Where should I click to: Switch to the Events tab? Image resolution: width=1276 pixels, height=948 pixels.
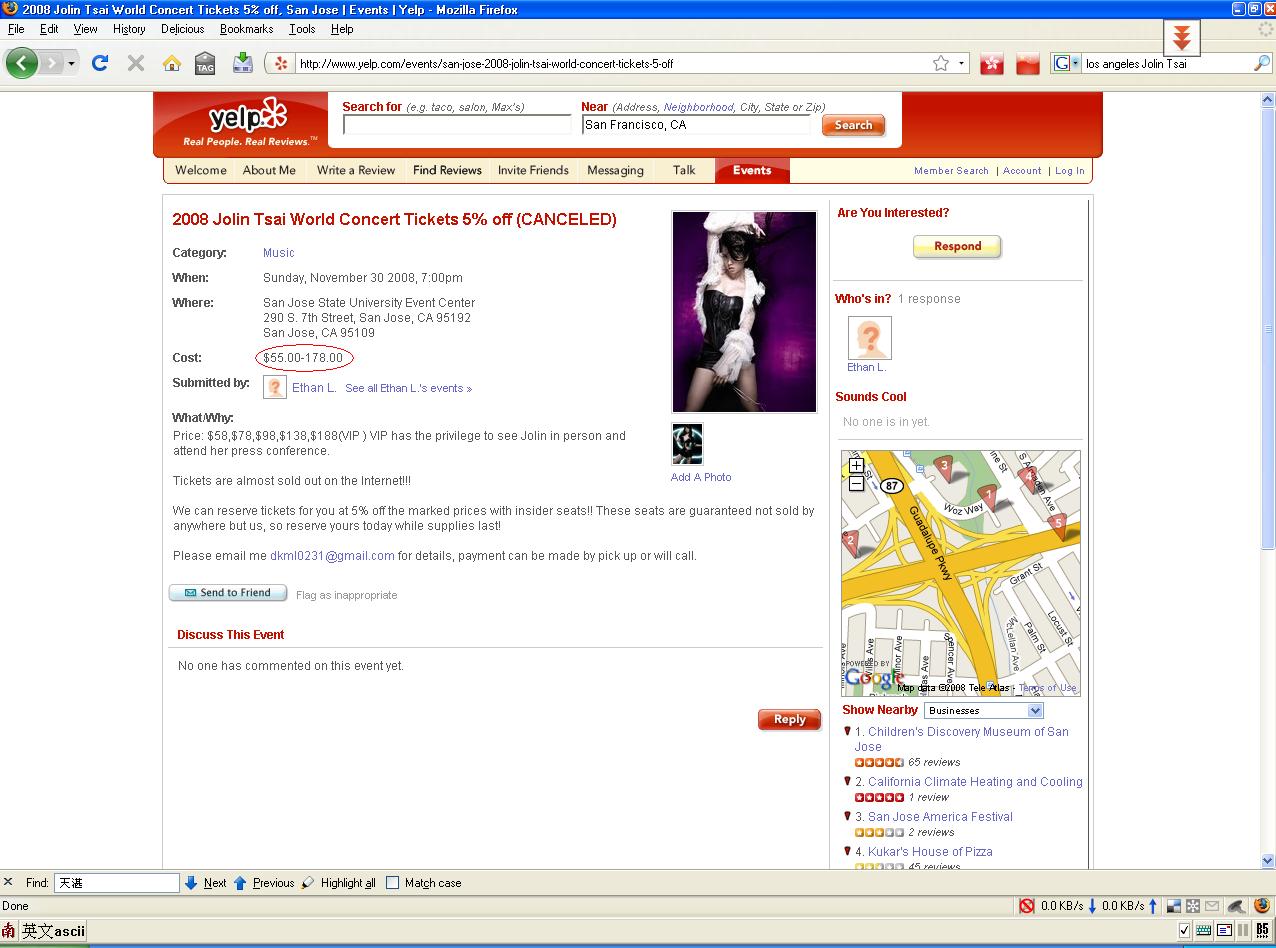tap(752, 170)
